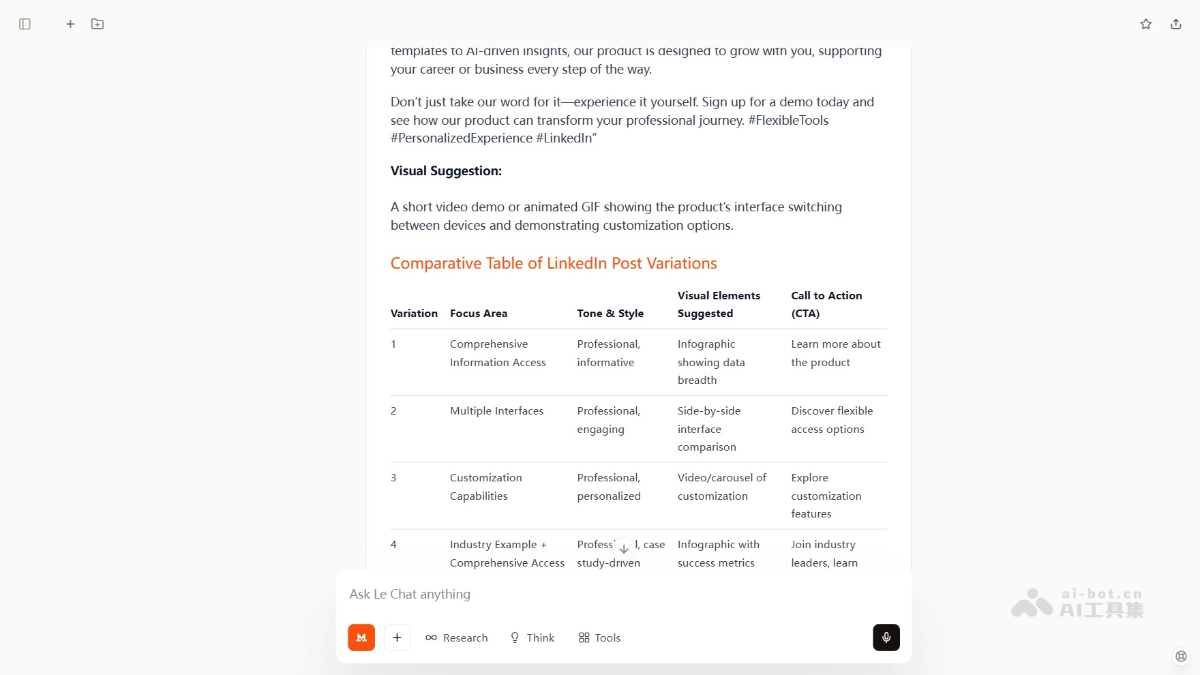Click the Customization Capabilities table cell
The height and width of the screenshot is (675, 1200).
click(485, 487)
